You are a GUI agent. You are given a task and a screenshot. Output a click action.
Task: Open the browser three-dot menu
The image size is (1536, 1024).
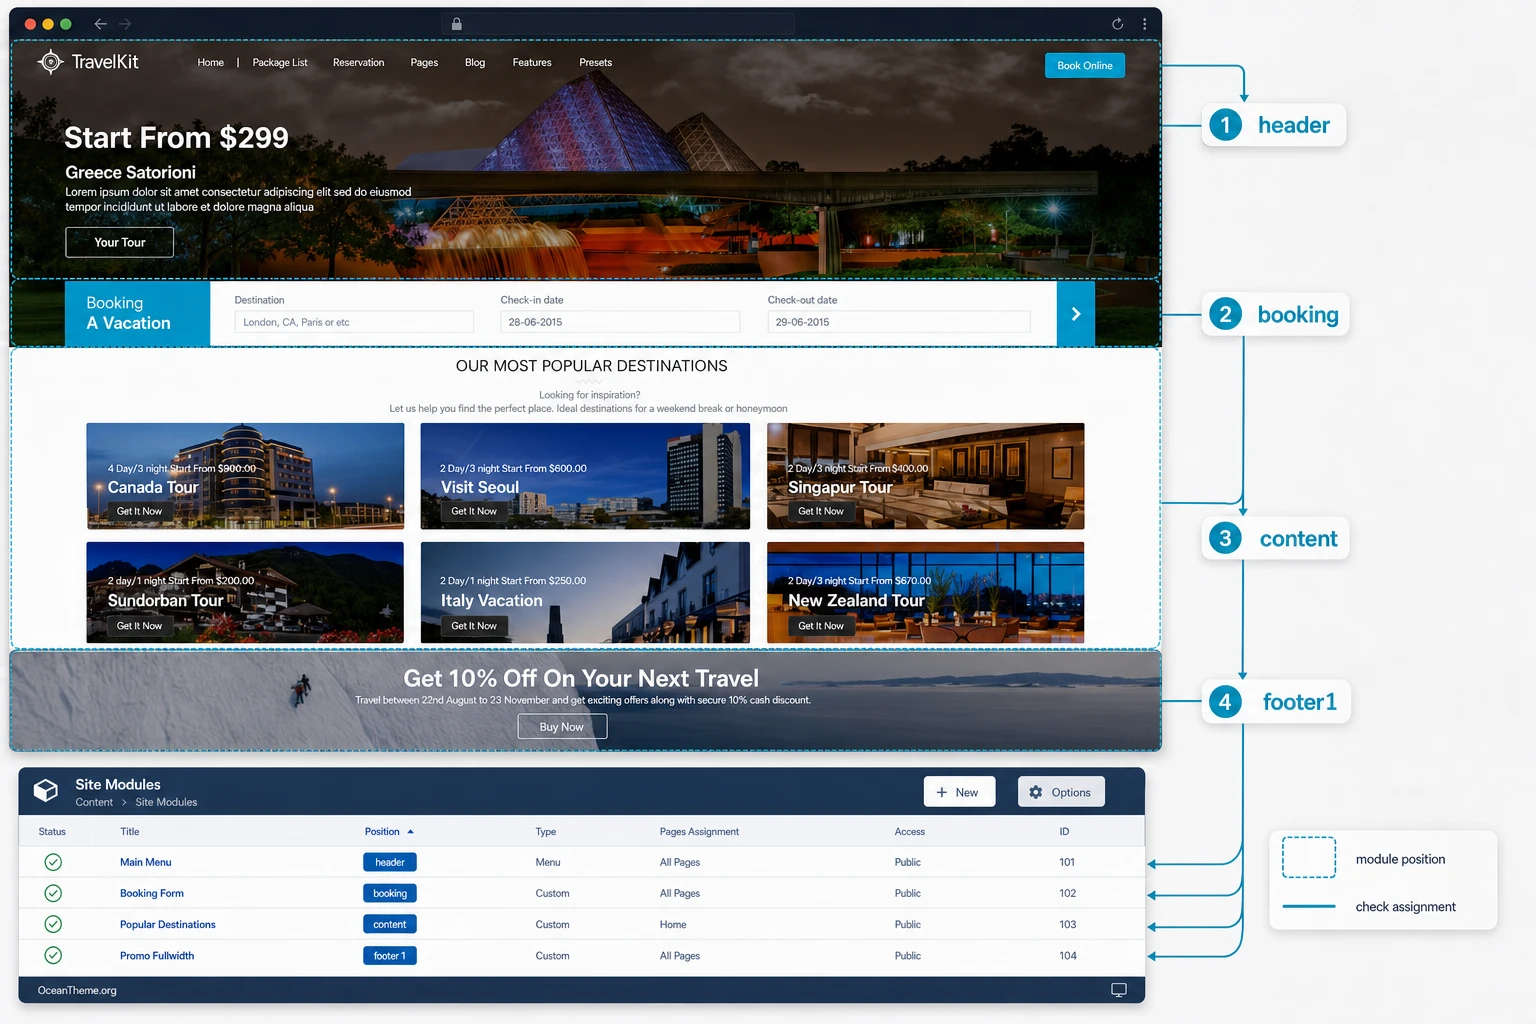(x=1144, y=24)
